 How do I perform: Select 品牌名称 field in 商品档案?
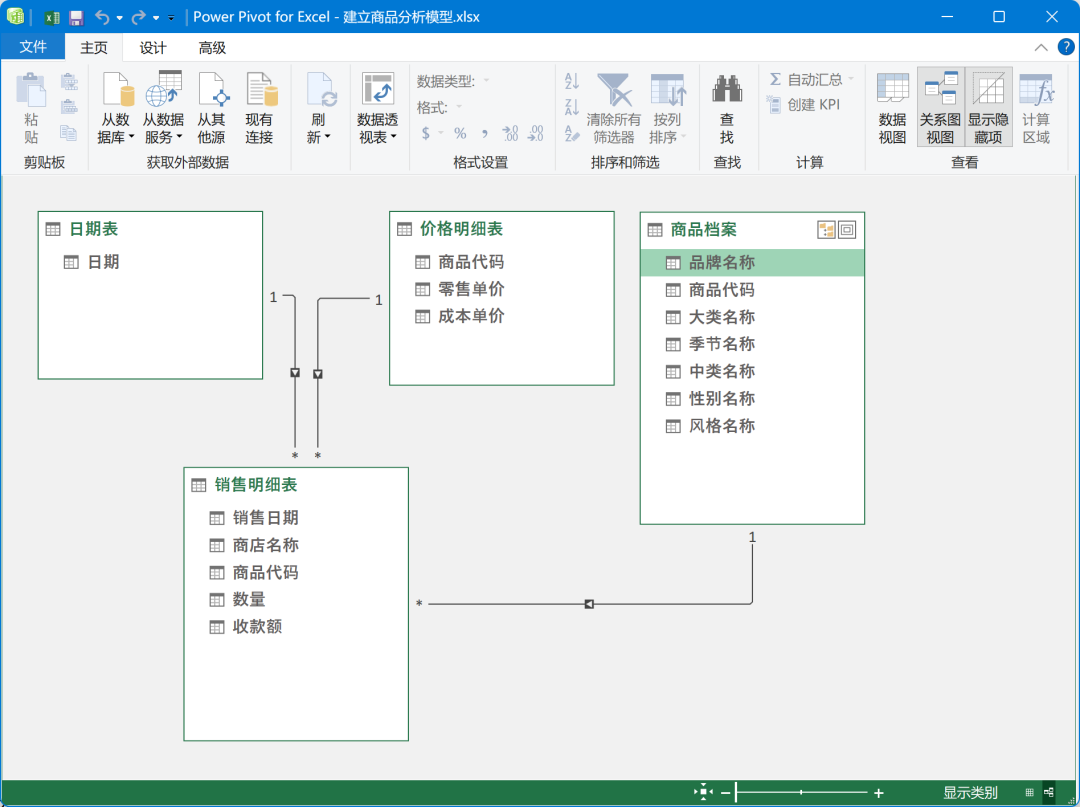click(x=752, y=262)
